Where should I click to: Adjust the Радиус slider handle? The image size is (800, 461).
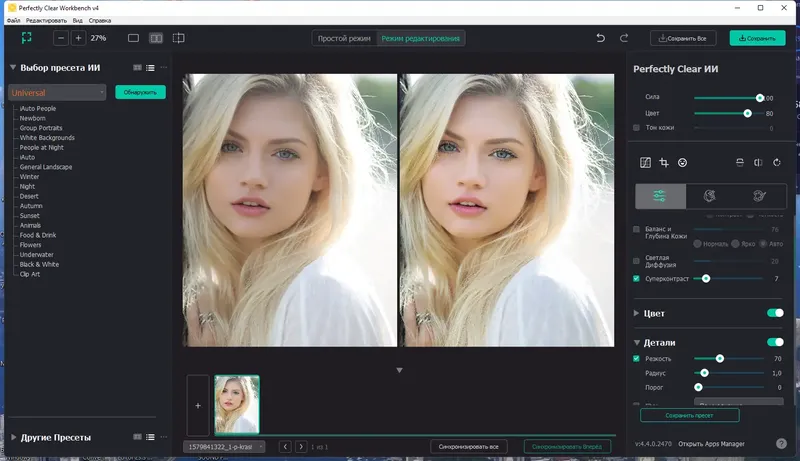[704, 373]
